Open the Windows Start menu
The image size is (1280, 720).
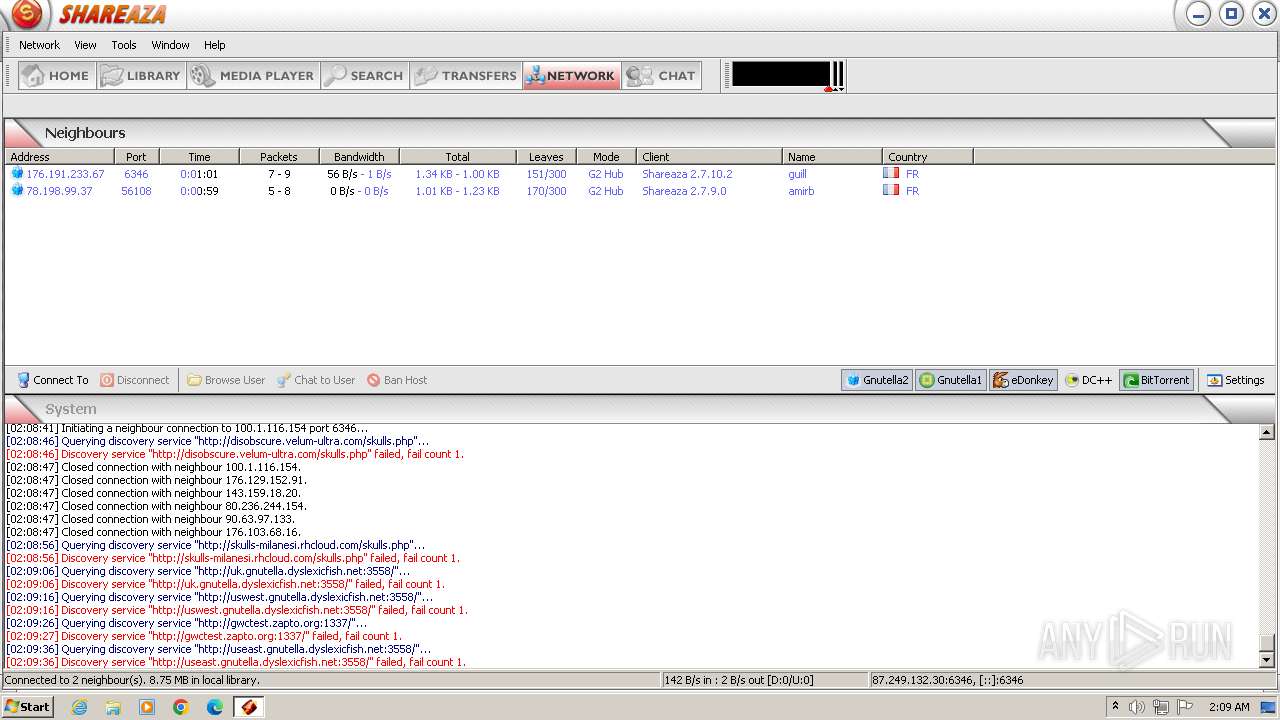pos(27,707)
